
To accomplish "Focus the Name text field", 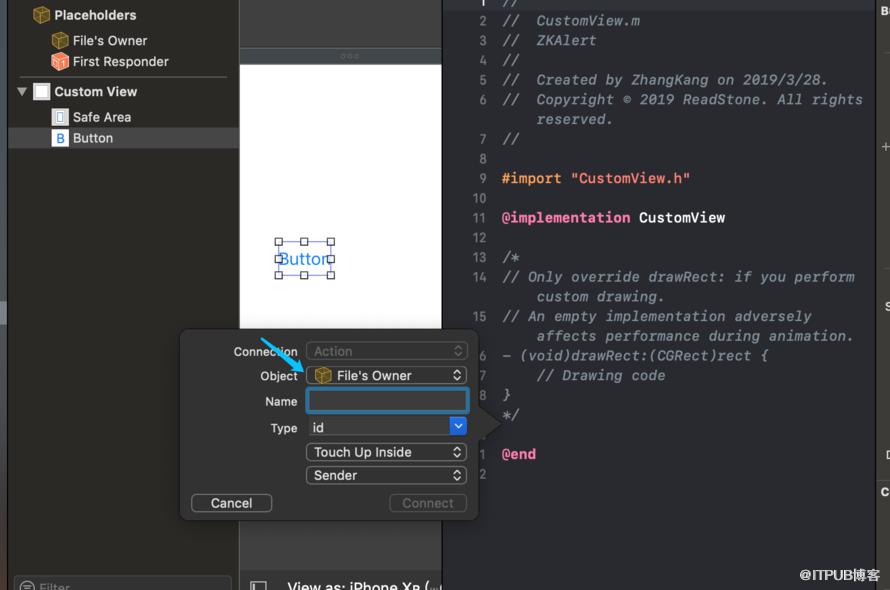I will click(388, 401).
